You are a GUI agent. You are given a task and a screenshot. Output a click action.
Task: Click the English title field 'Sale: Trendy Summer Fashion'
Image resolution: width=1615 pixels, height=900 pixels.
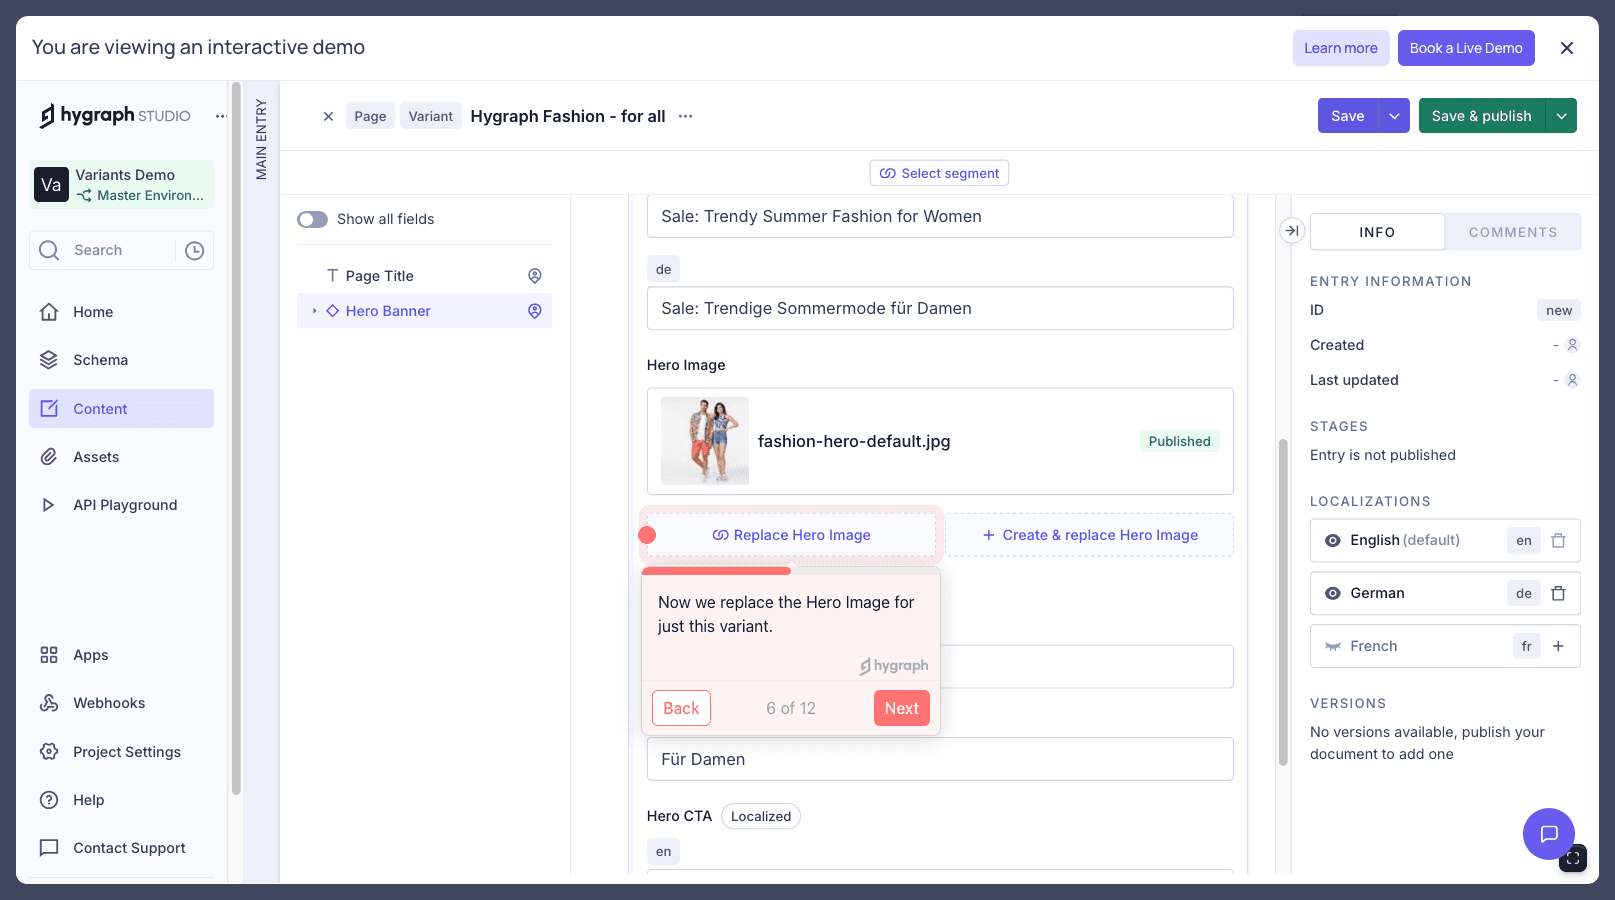coord(940,216)
